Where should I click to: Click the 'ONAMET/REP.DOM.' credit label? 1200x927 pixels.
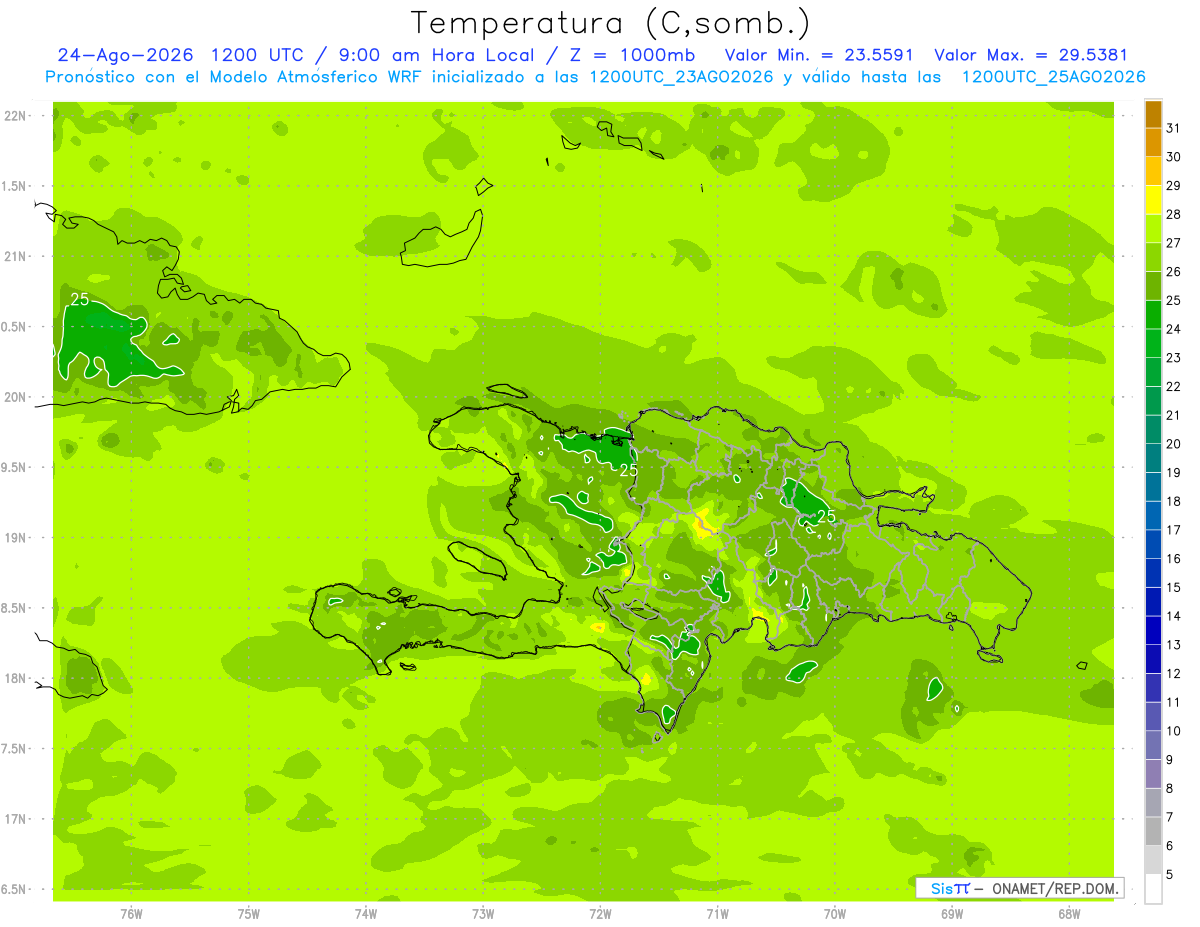(x=1054, y=888)
